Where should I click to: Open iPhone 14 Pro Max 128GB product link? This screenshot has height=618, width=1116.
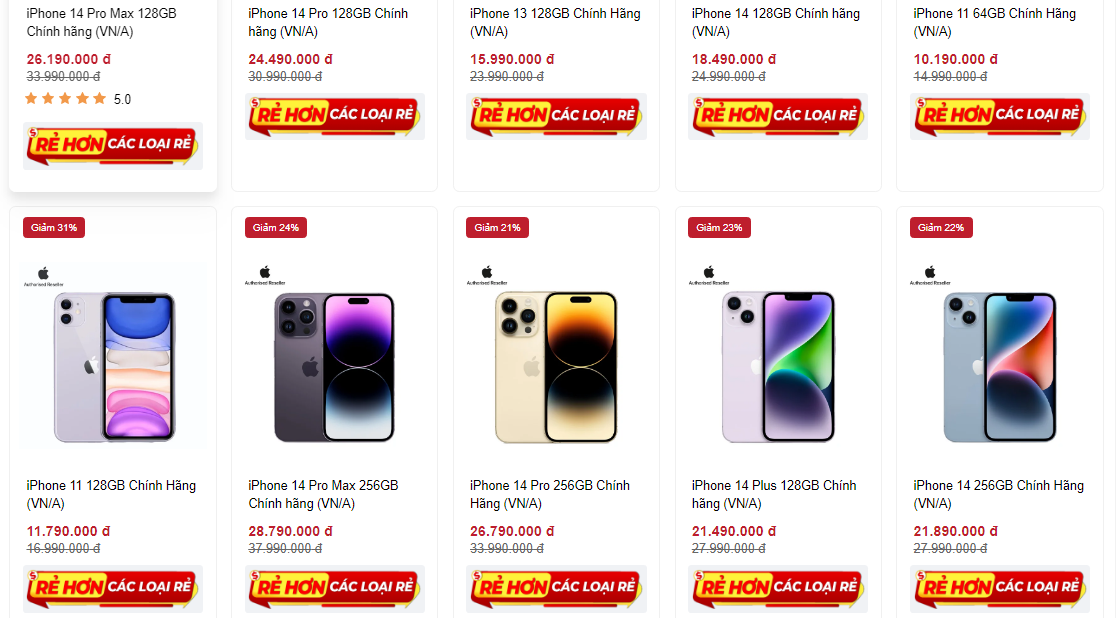(101, 22)
